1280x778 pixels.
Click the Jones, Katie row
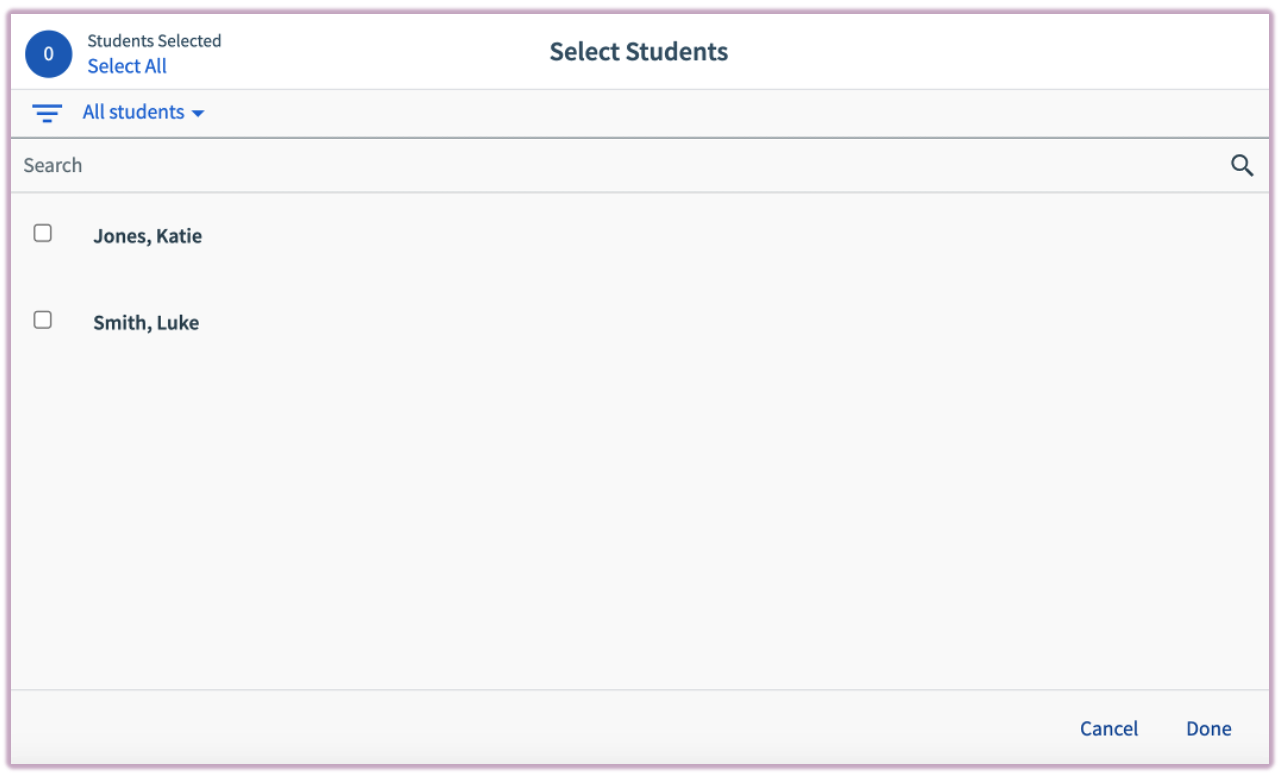pos(147,236)
